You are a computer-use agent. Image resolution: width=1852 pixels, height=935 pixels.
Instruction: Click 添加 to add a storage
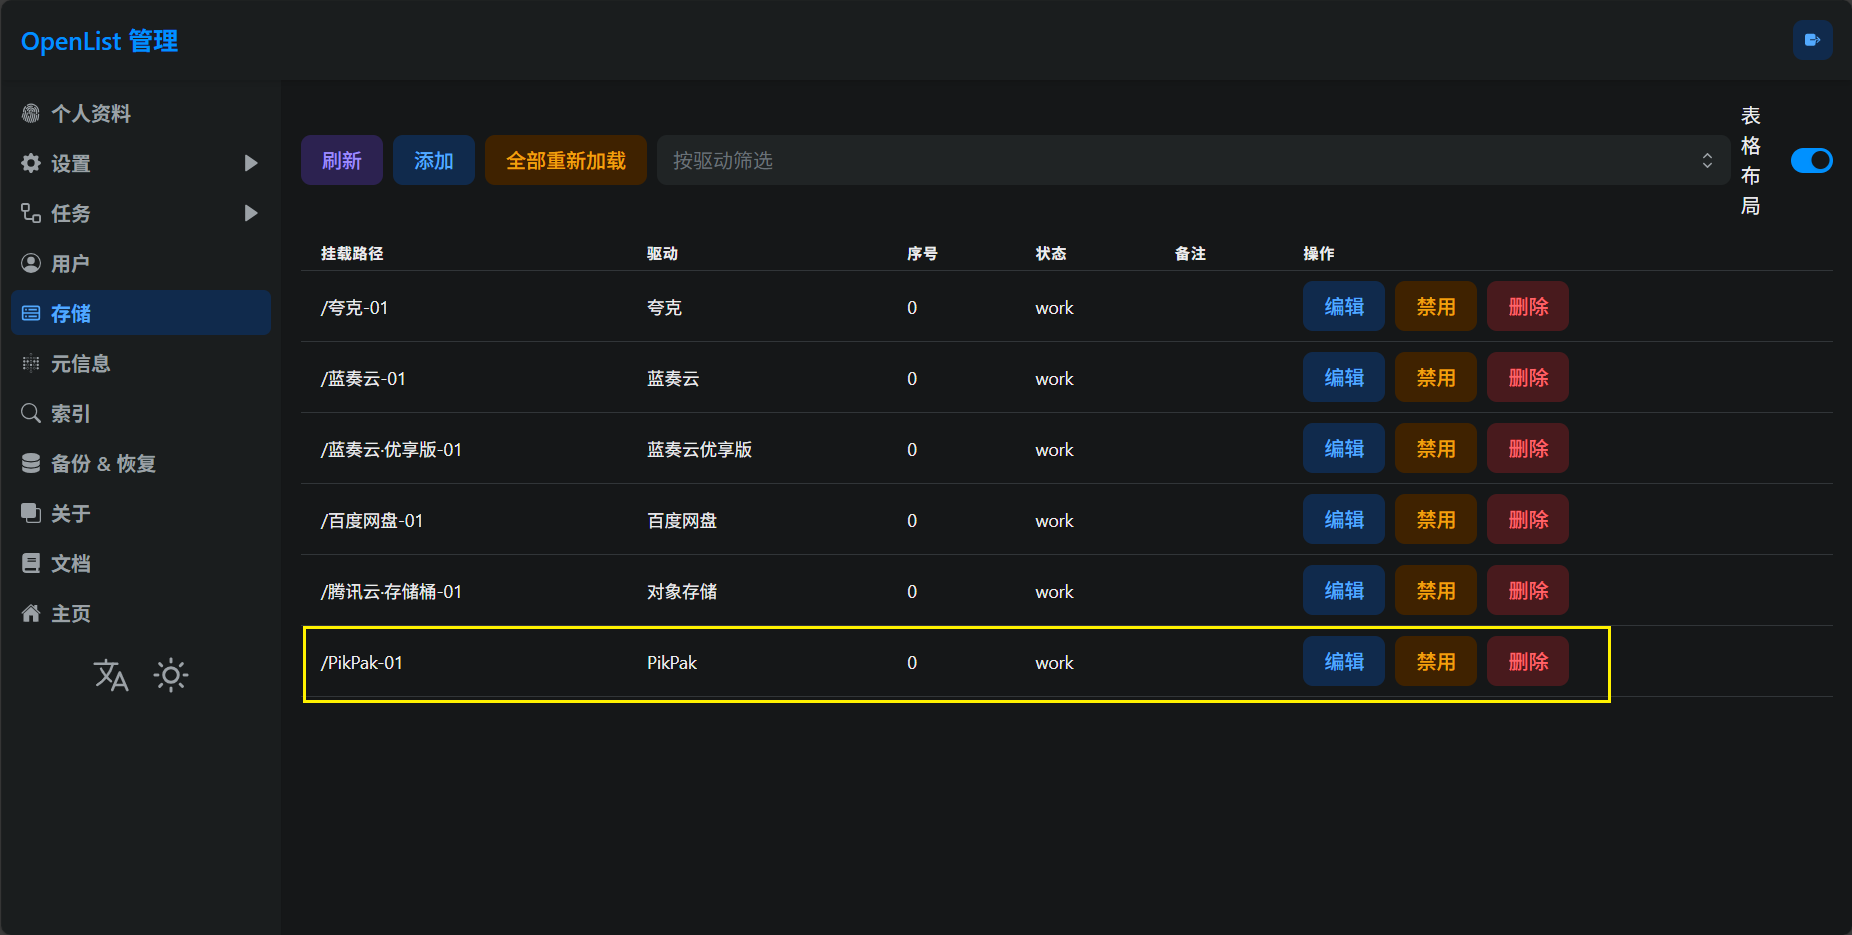point(433,161)
